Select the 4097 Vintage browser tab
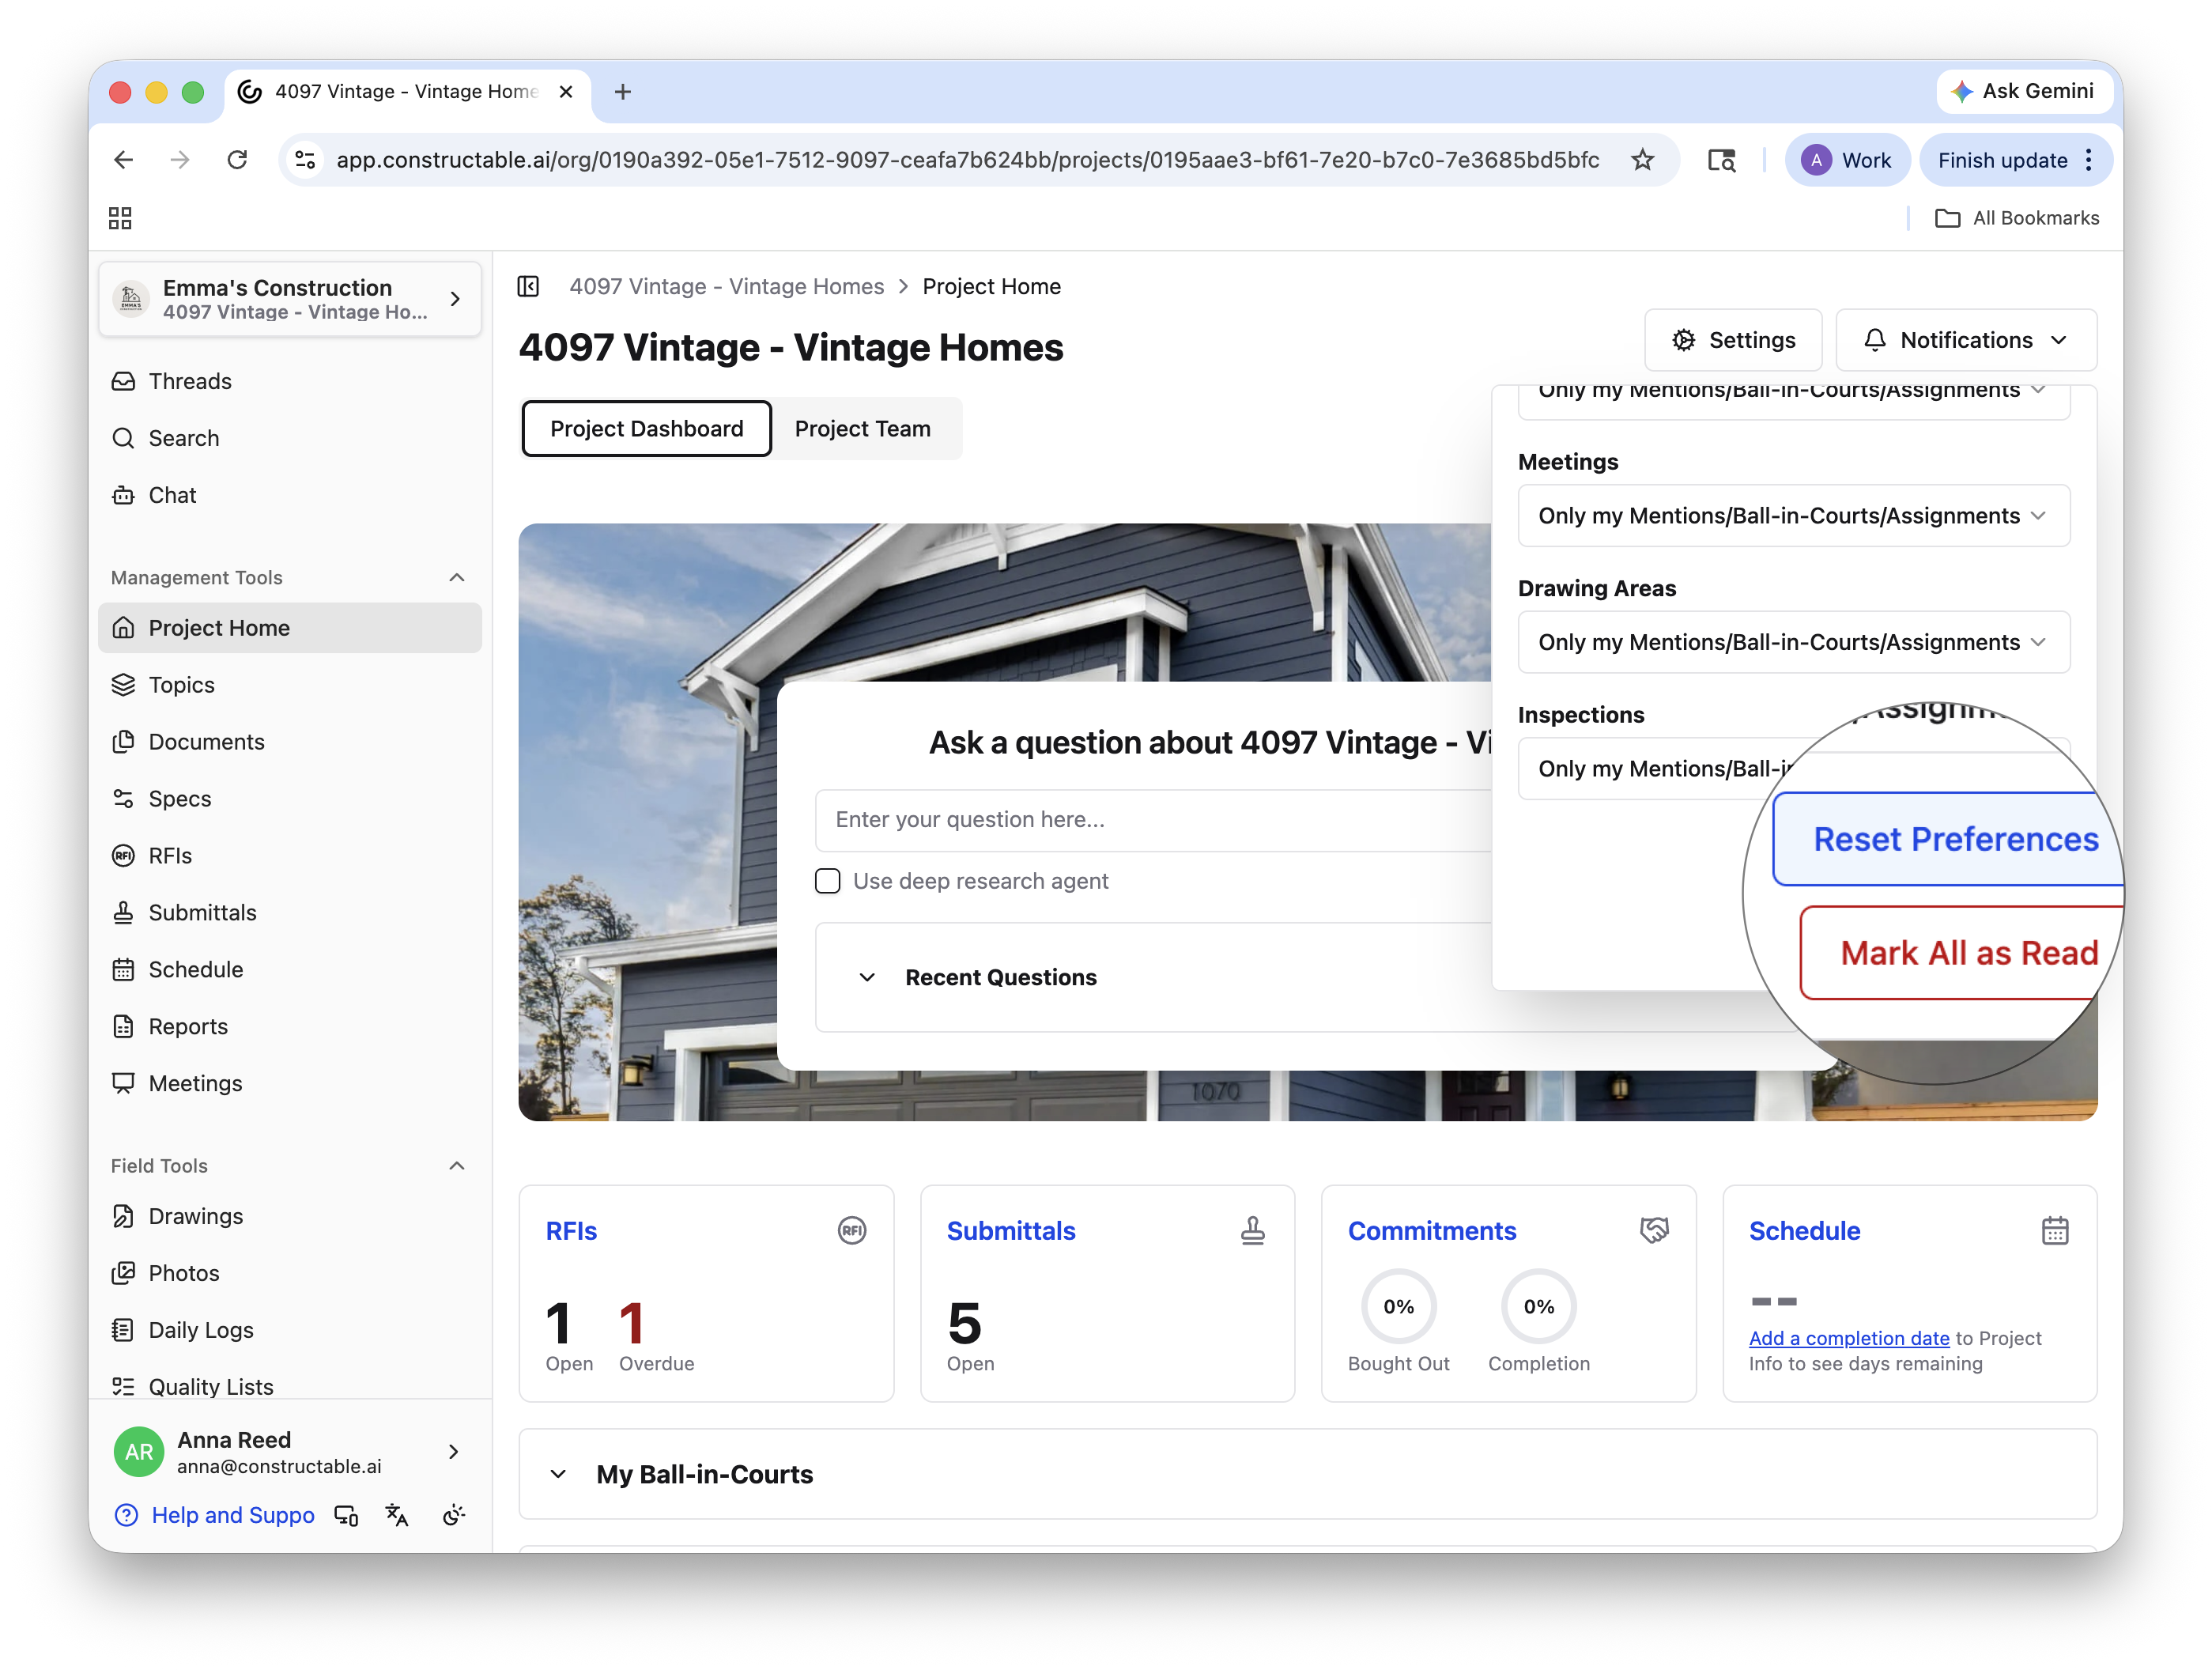 [x=407, y=92]
